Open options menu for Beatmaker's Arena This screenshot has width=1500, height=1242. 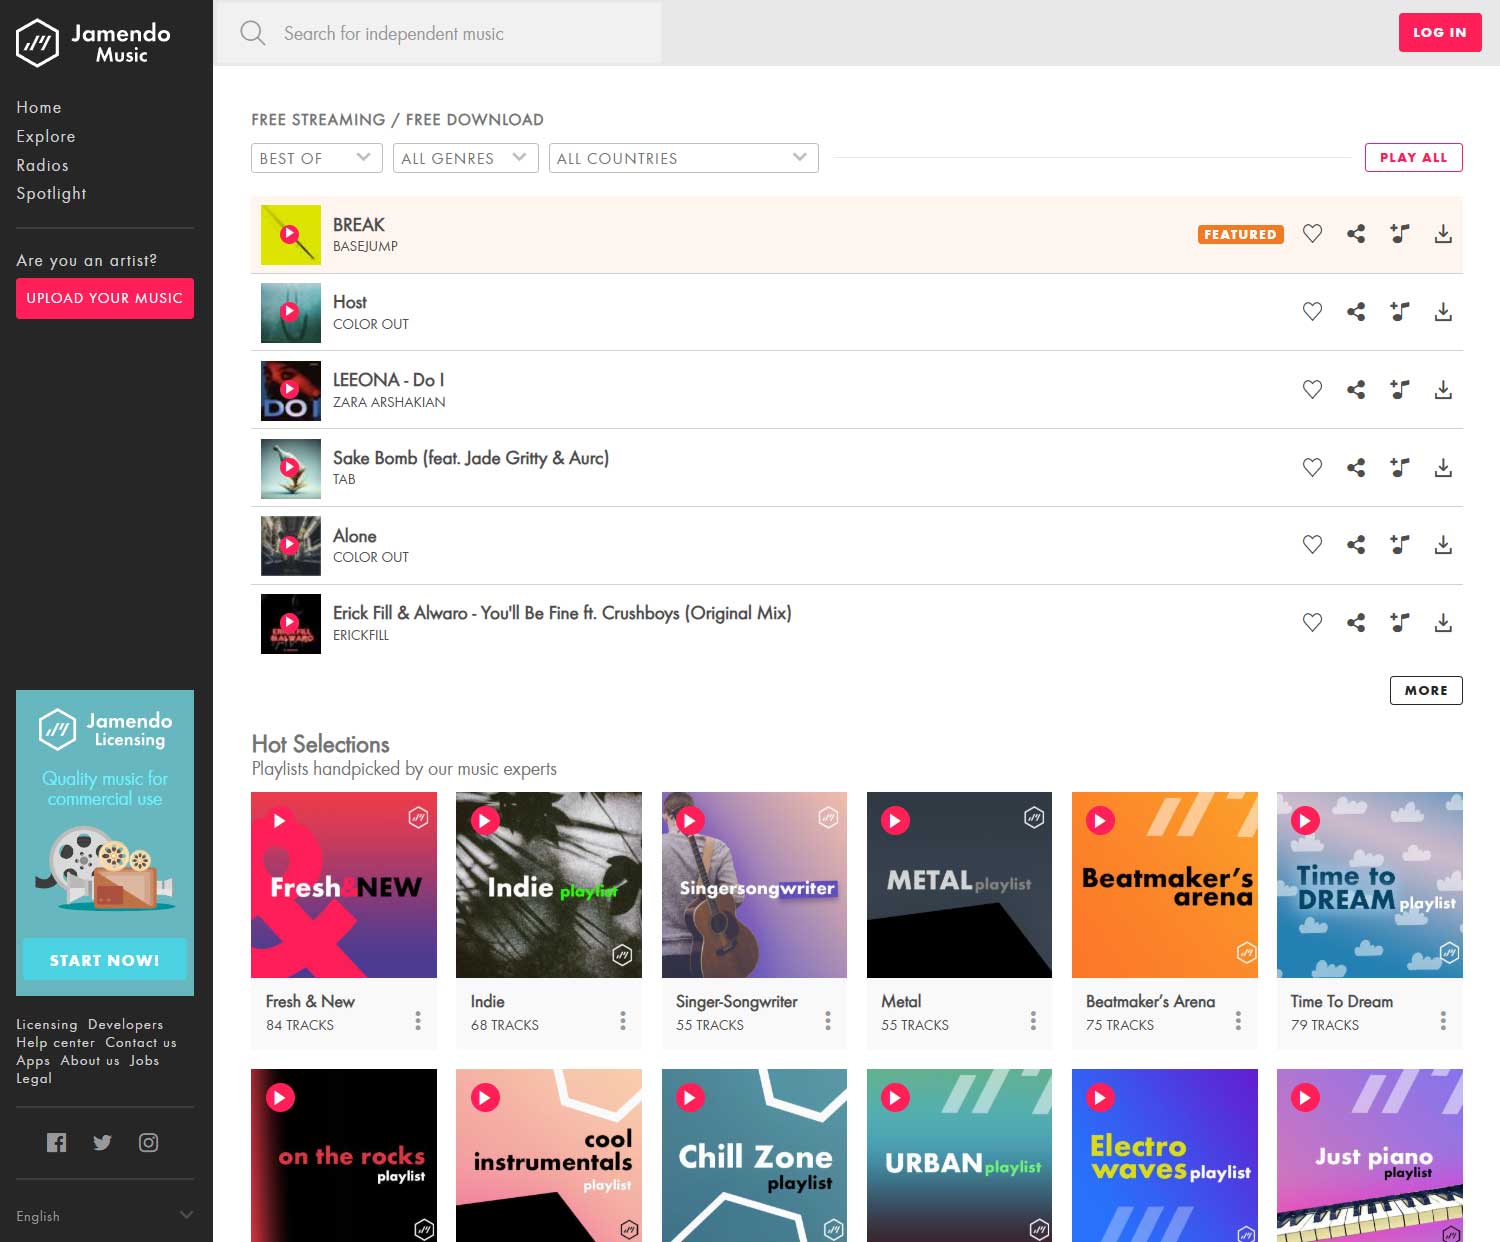point(1238,1020)
